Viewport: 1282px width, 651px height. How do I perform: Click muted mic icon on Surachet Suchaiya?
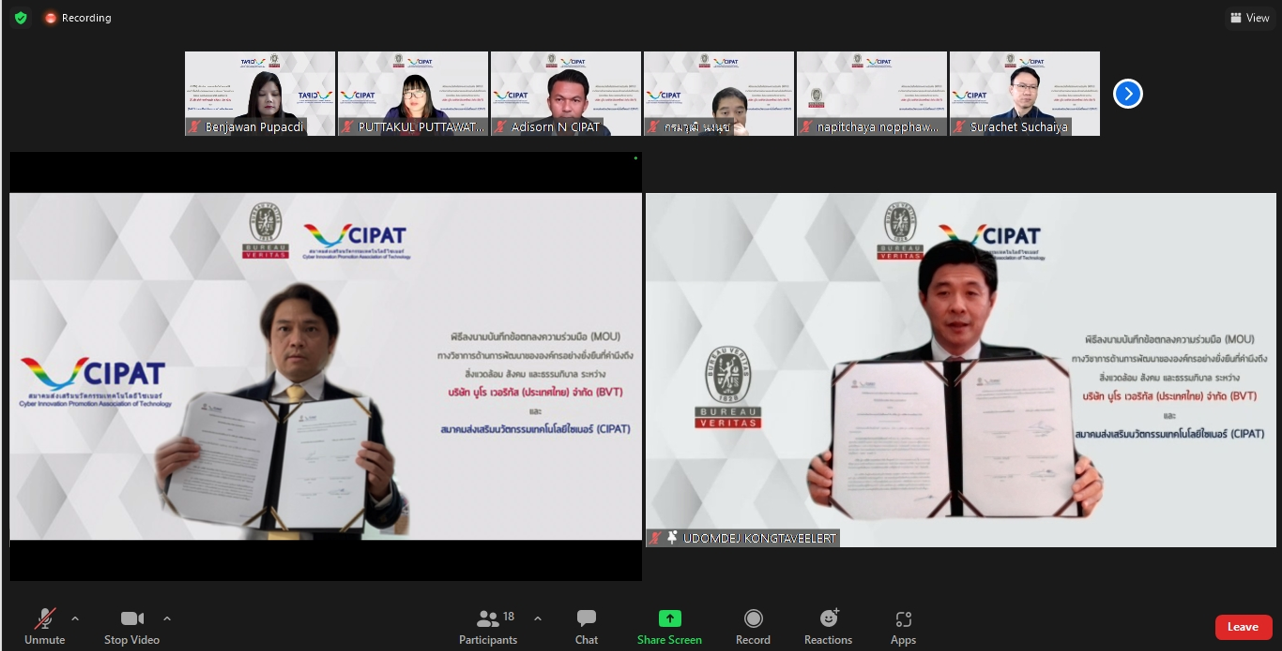pyautogui.click(x=960, y=127)
